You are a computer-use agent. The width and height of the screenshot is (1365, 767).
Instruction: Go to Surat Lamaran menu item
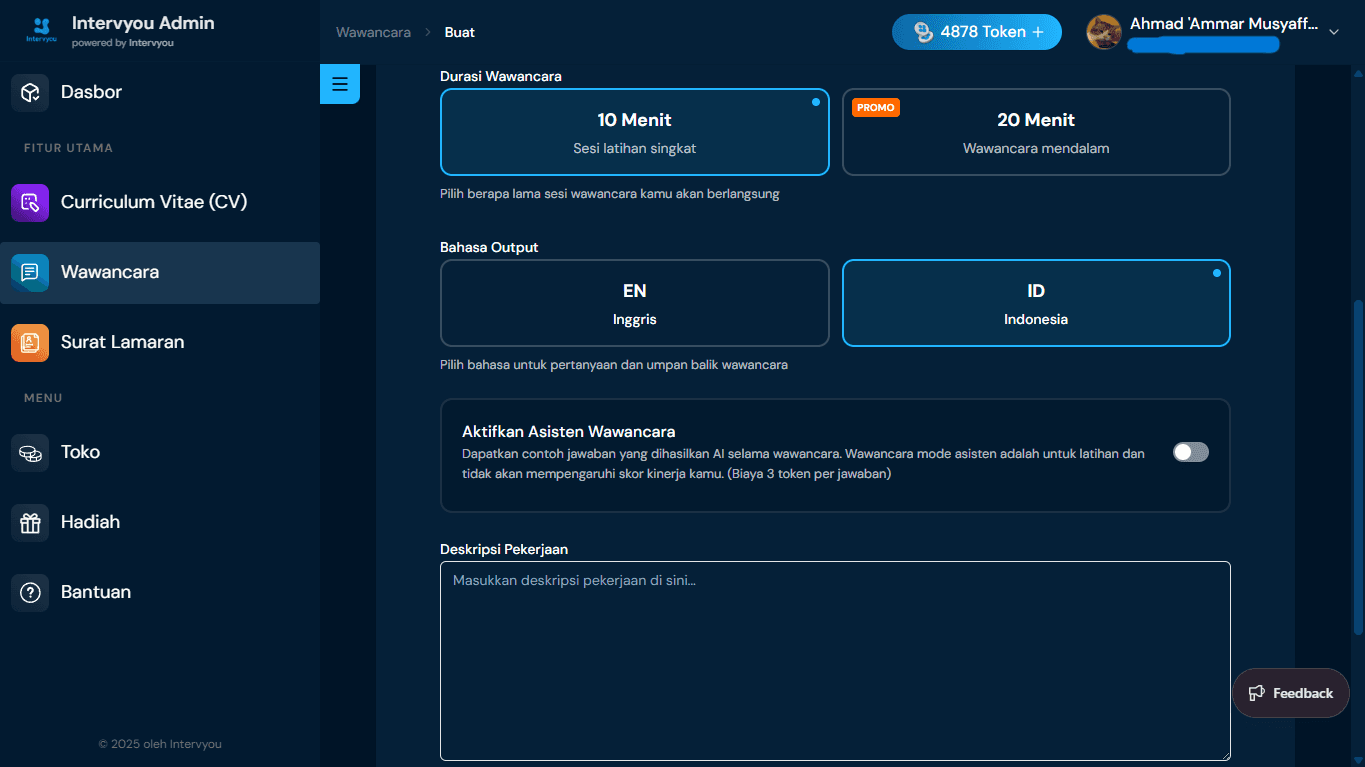[160, 342]
